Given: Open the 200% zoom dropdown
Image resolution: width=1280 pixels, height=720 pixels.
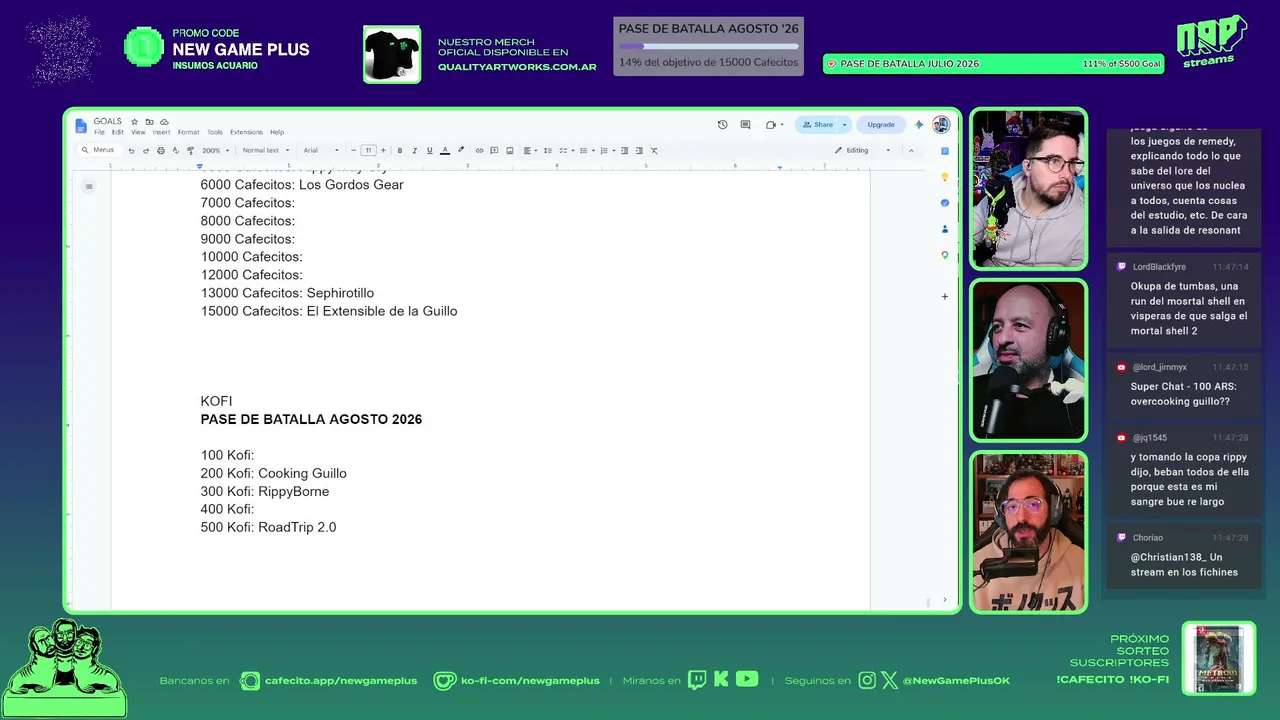Looking at the screenshot, I should (215, 151).
